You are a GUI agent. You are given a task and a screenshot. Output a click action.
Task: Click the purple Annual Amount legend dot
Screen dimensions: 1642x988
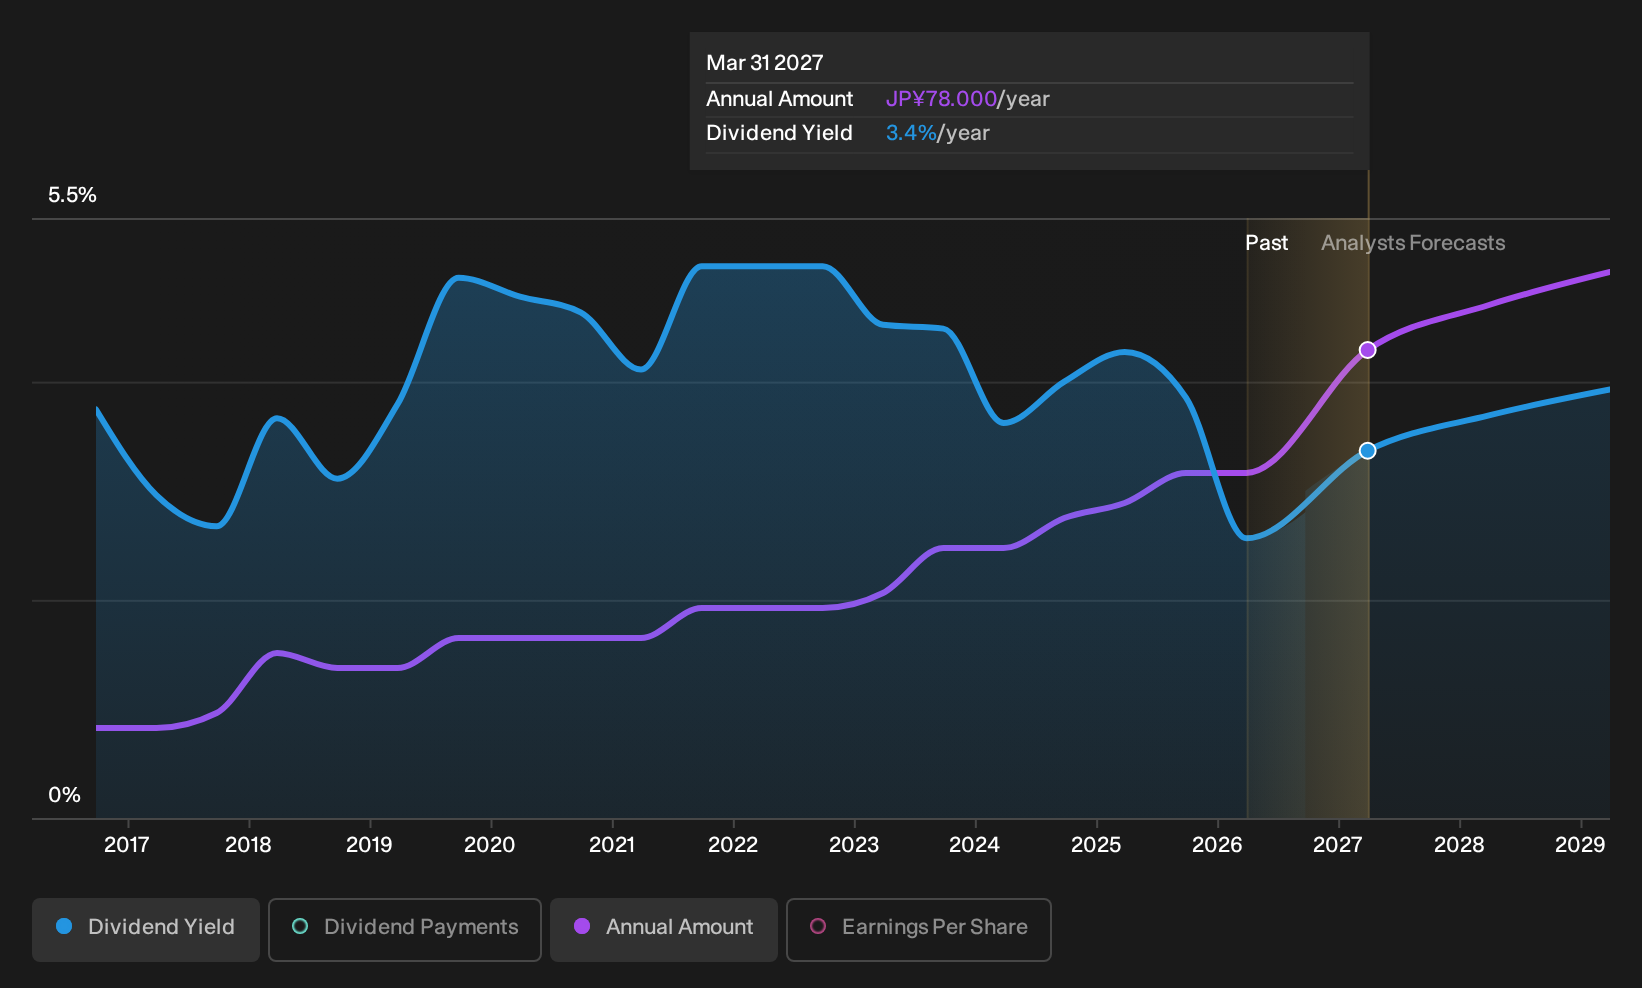tap(582, 926)
